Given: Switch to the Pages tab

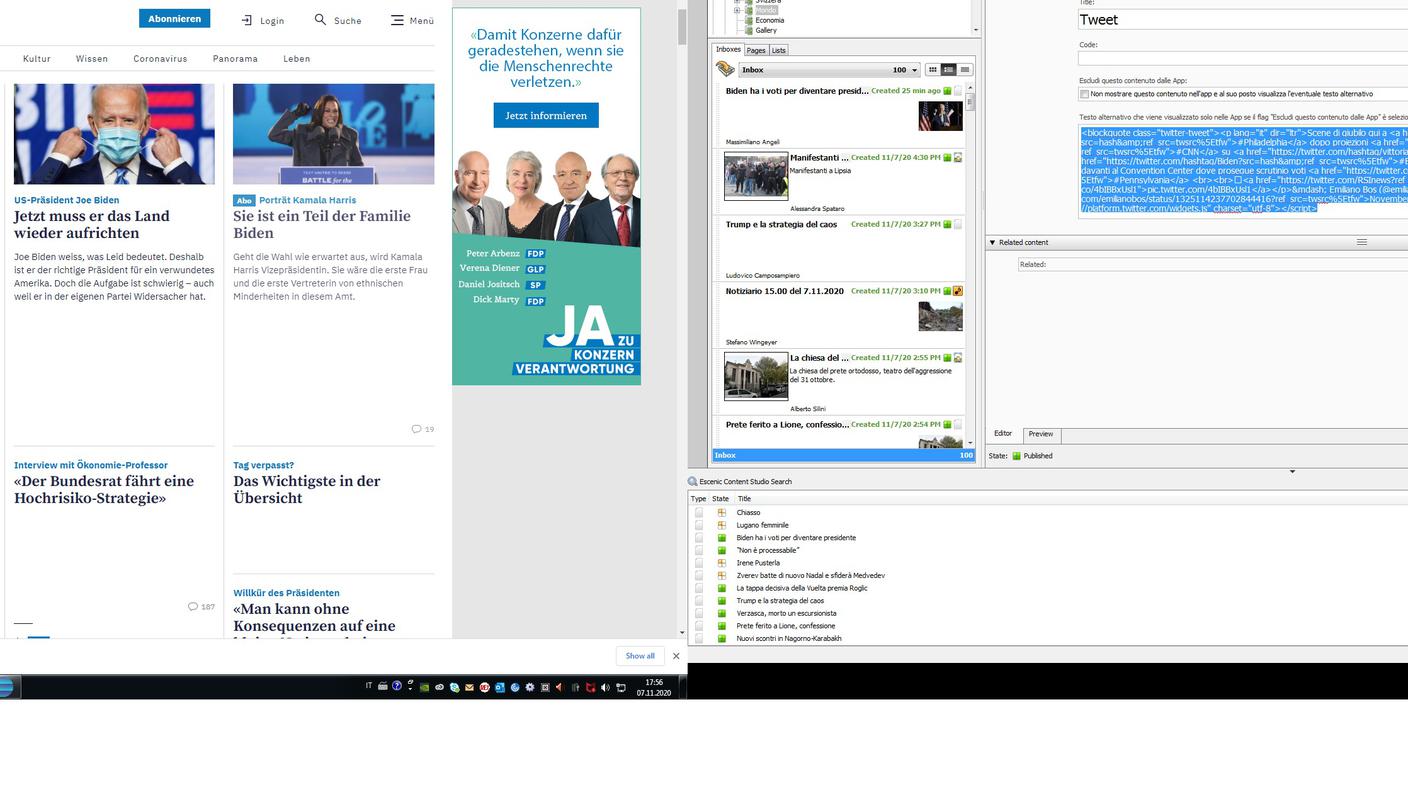Looking at the screenshot, I should point(756,50).
